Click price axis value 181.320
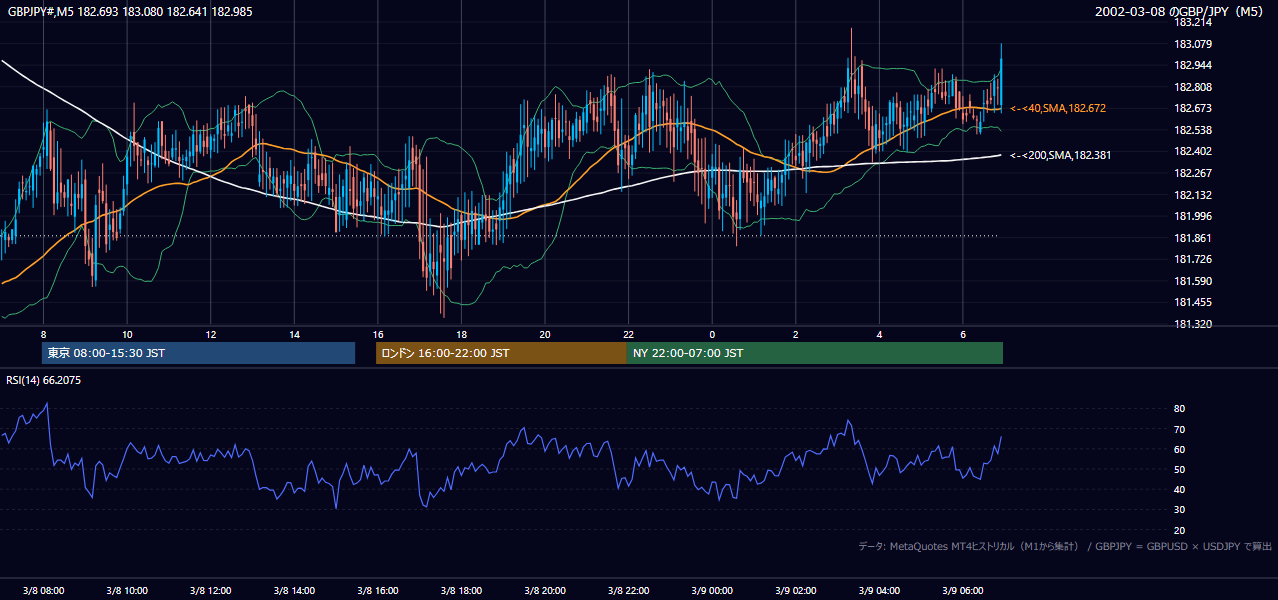The height and width of the screenshot is (600, 1278). (x=1192, y=324)
